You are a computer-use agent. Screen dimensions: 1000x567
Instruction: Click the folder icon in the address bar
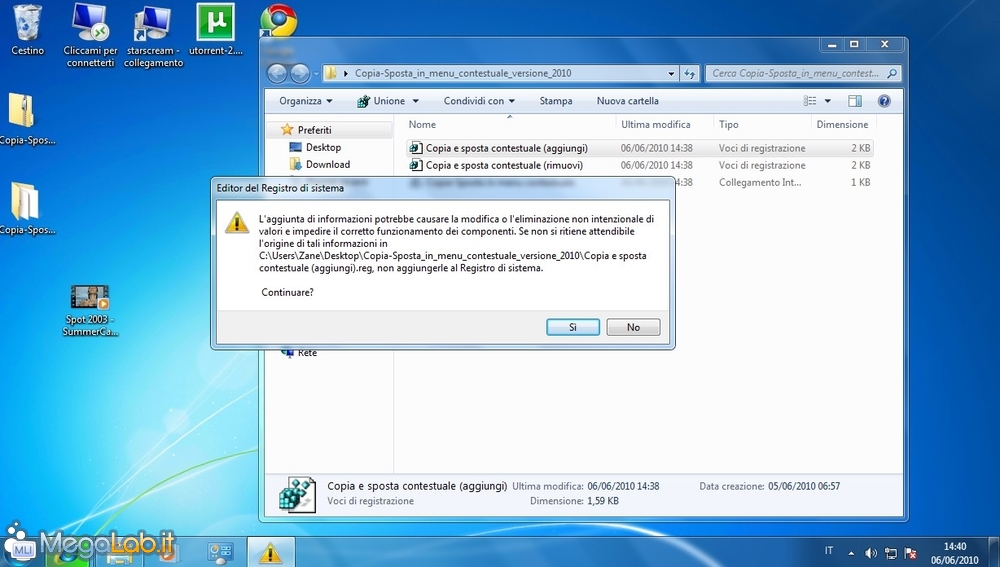coord(331,73)
